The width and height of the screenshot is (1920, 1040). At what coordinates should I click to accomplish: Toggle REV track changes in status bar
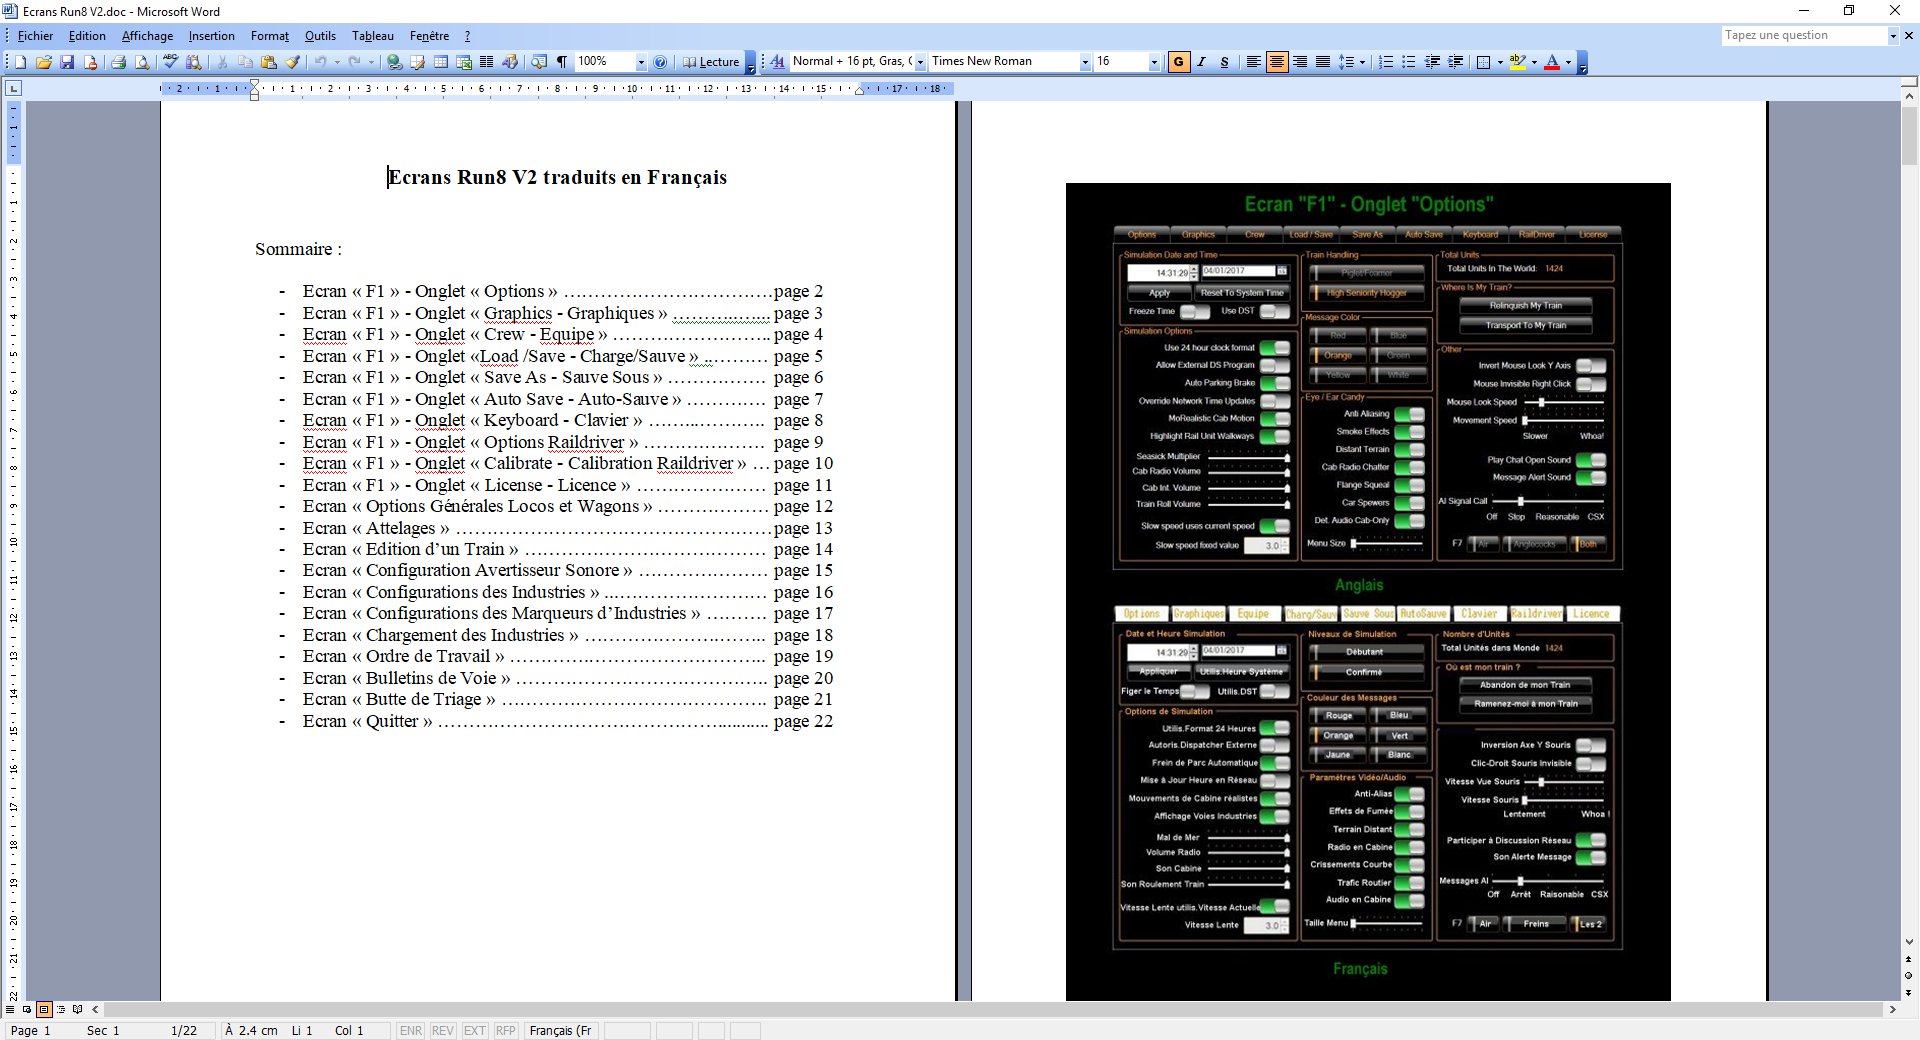point(442,1031)
